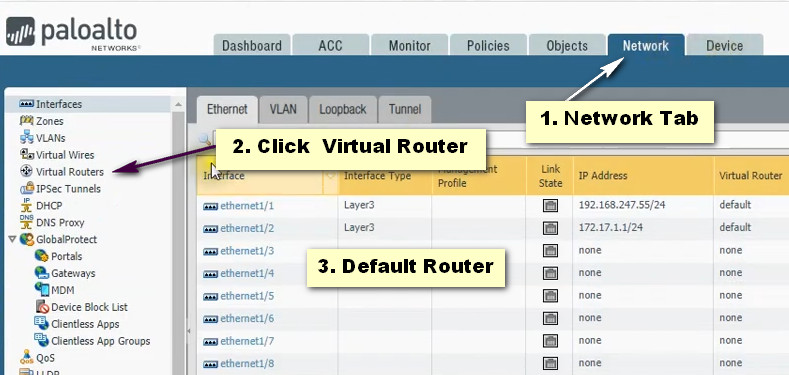The height and width of the screenshot is (375, 789).
Task: Click link state icon for ethernet1/4
Action: coord(550,273)
